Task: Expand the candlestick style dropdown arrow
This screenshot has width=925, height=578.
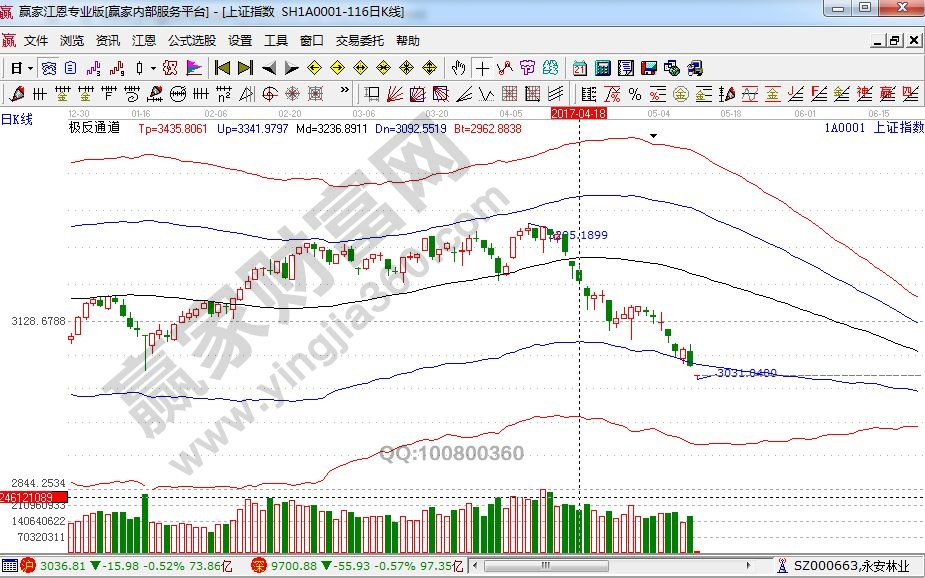Action: pyautogui.click(x=153, y=68)
